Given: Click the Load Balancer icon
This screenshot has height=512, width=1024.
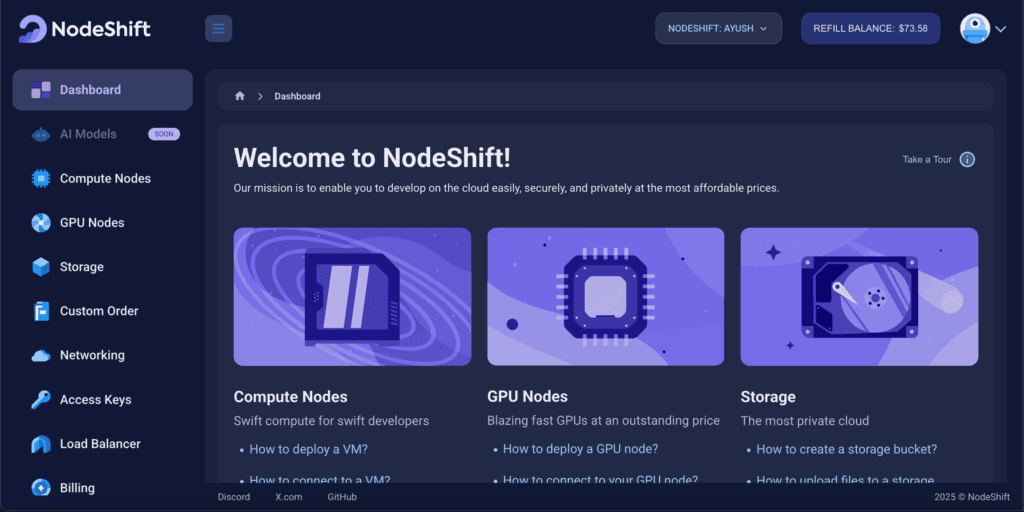Looking at the screenshot, I should tap(41, 444).
